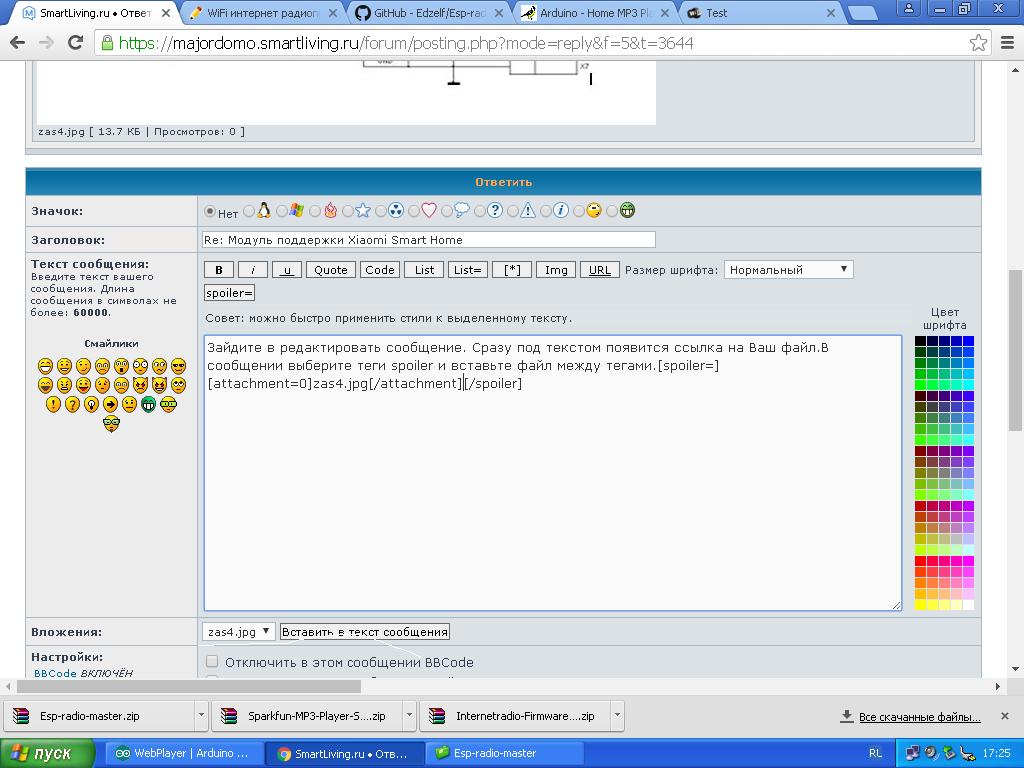Select the warning triangle topic icon radio

513,212
